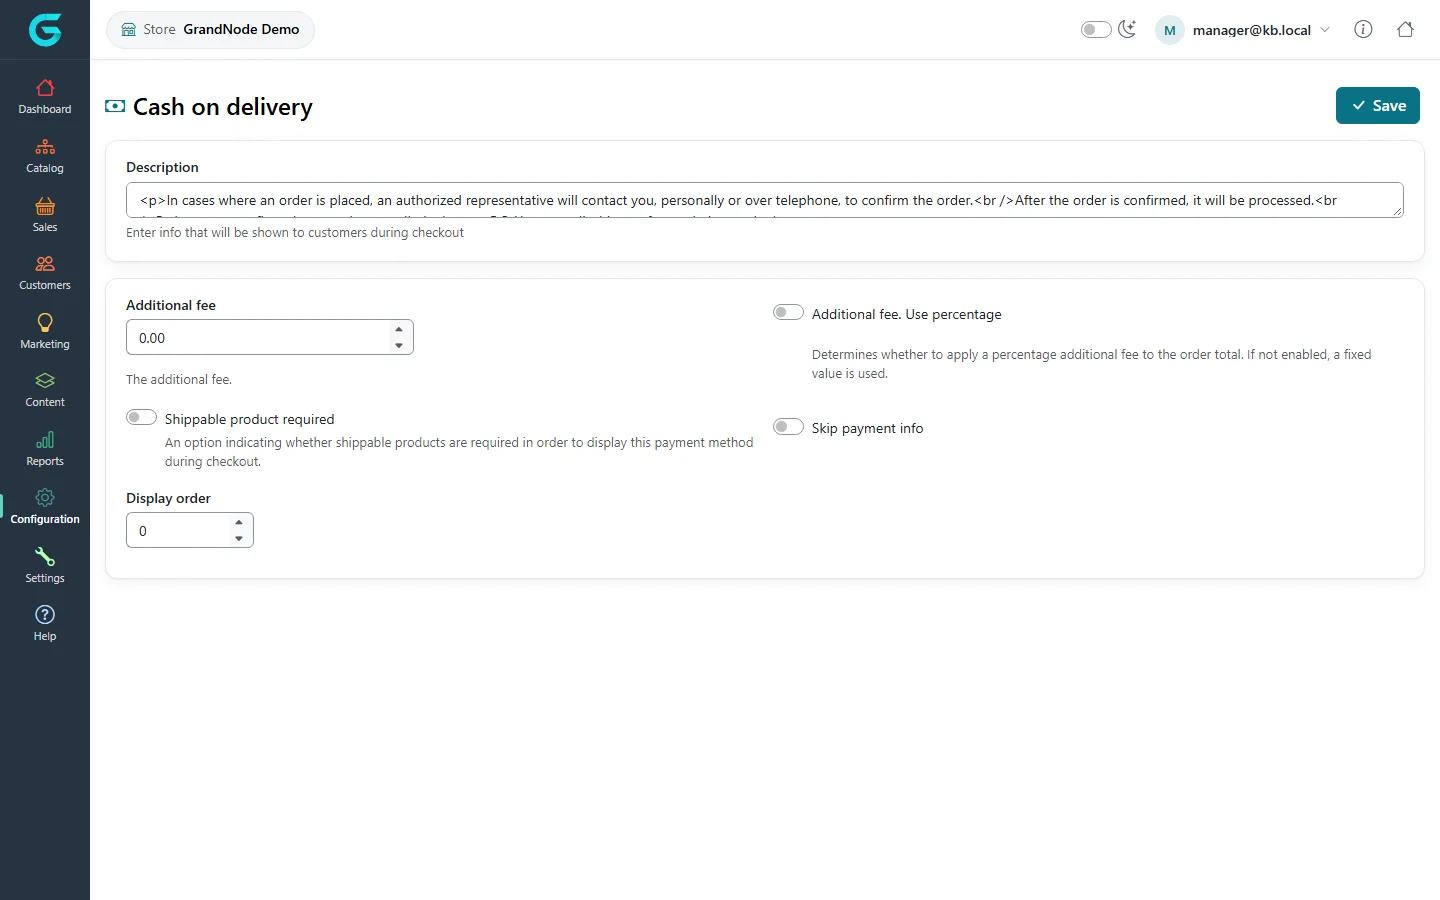1440x900 pixels.
Task: Click the 'Additional fee. Use percentage' label
Action: (x=906, y=314)
